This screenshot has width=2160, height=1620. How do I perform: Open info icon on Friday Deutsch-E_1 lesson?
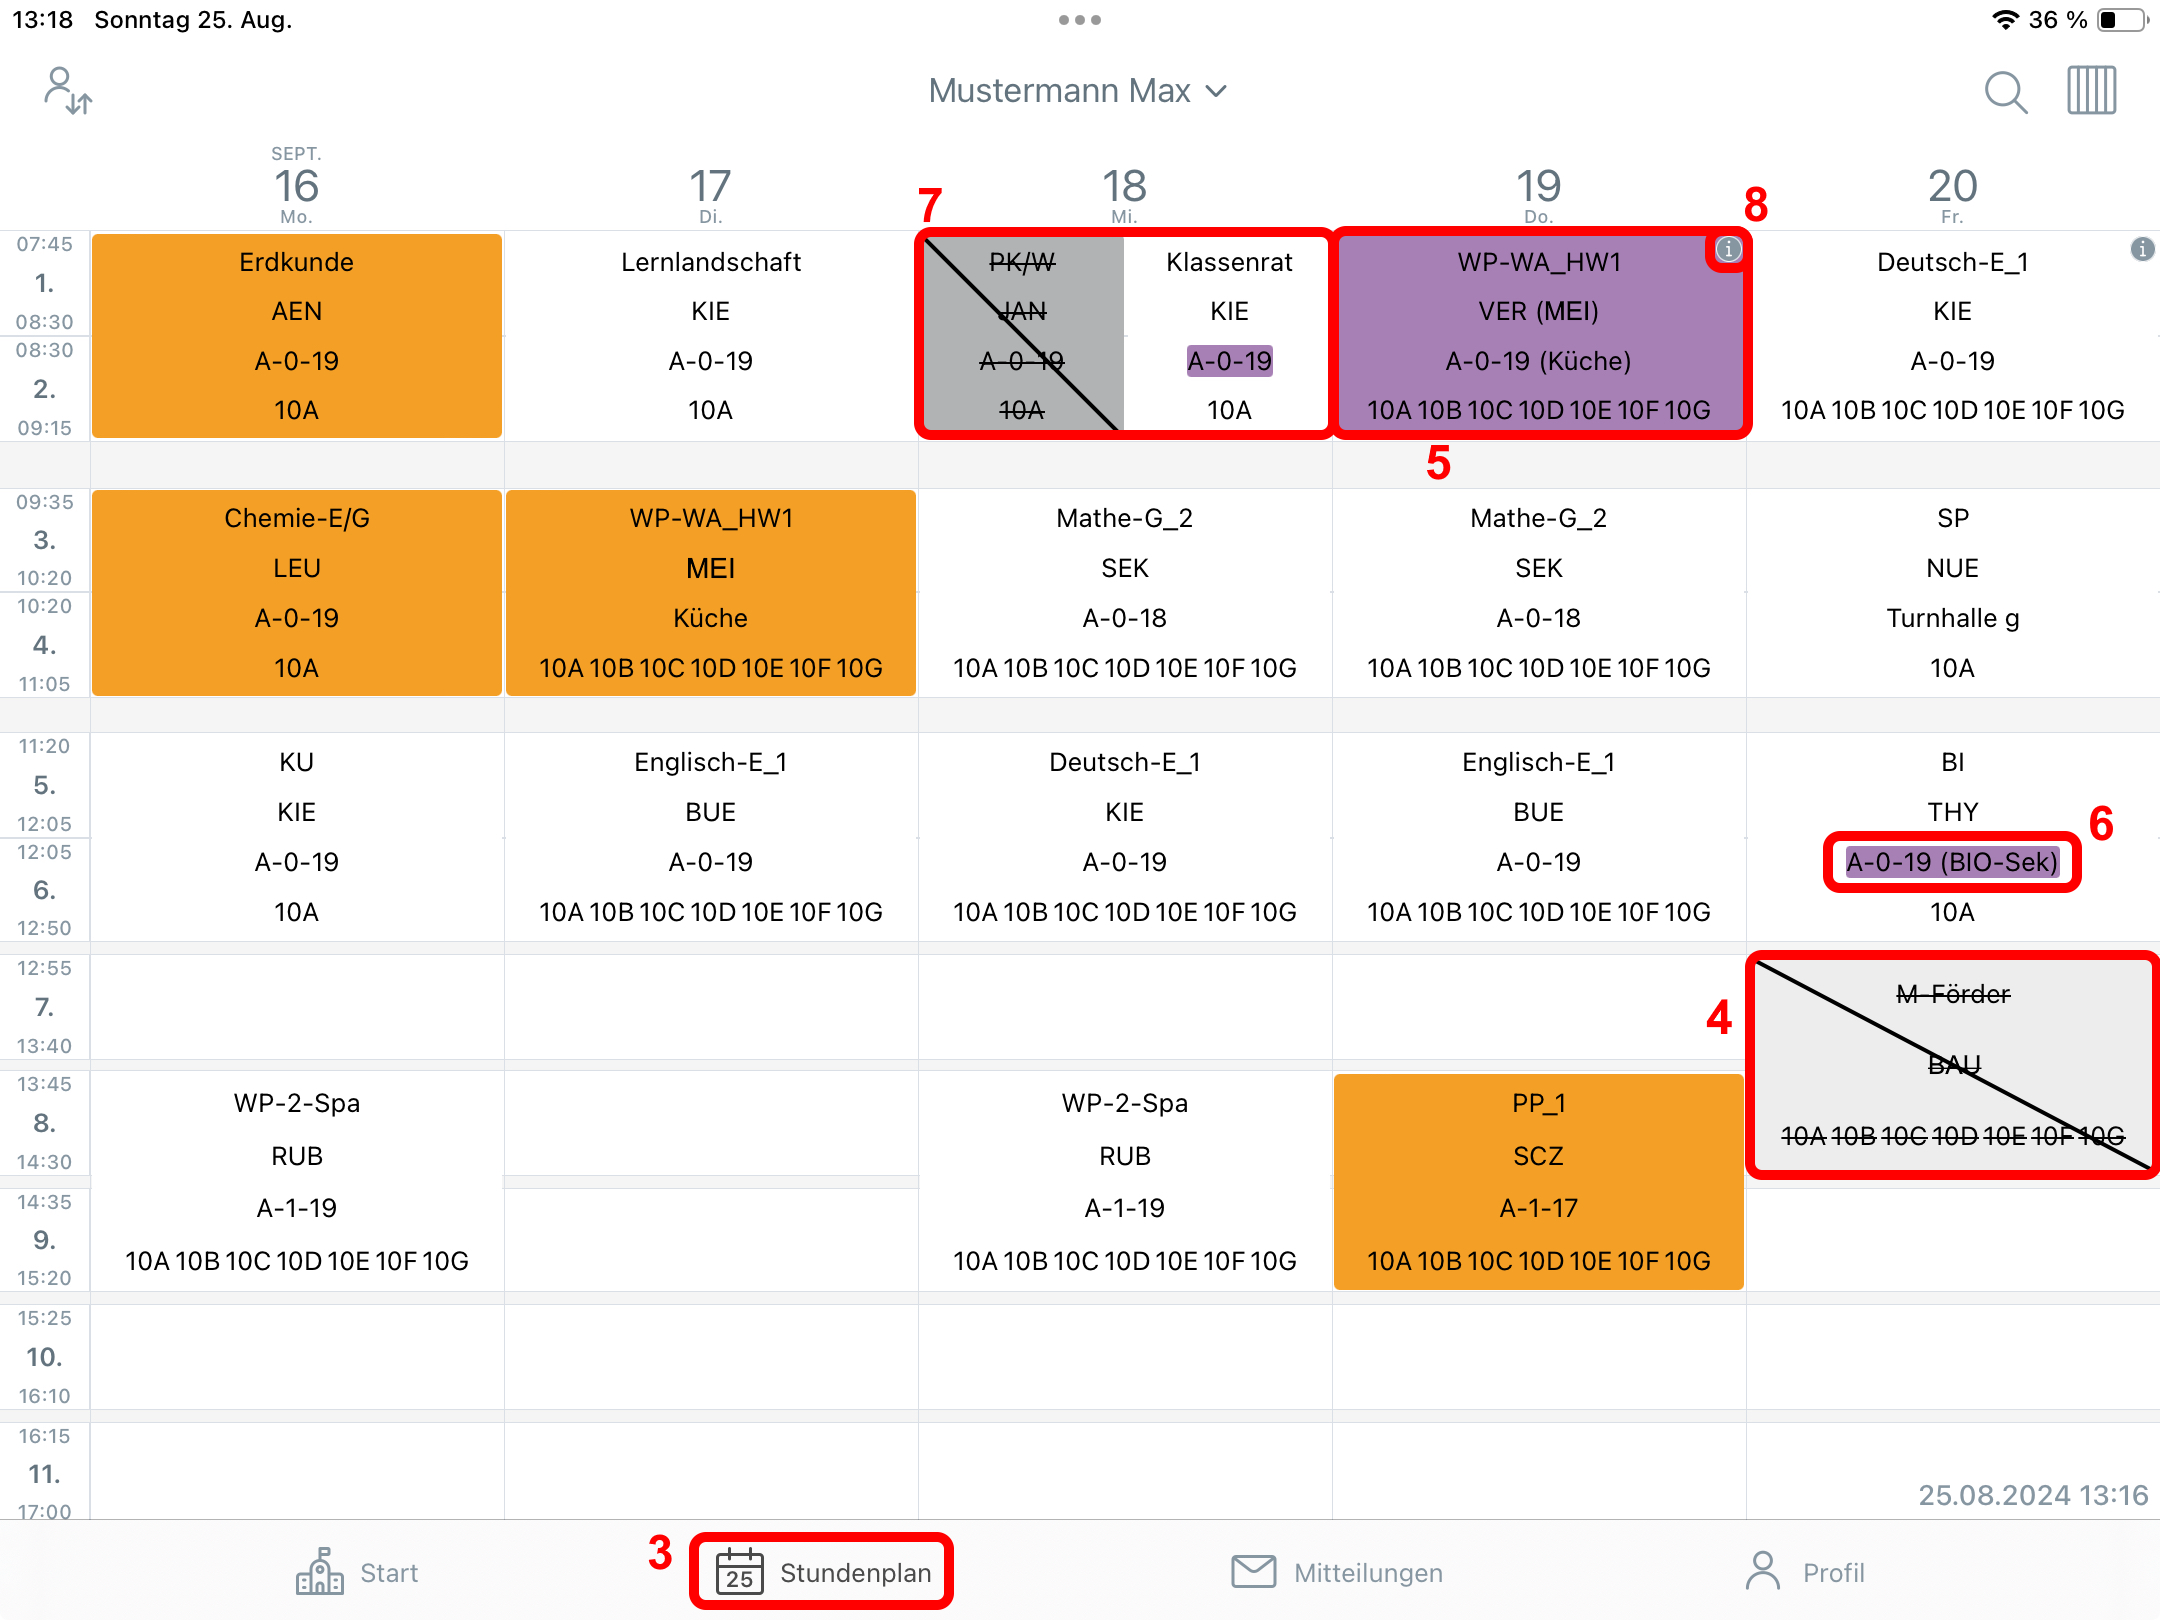tap(2142, 249)
